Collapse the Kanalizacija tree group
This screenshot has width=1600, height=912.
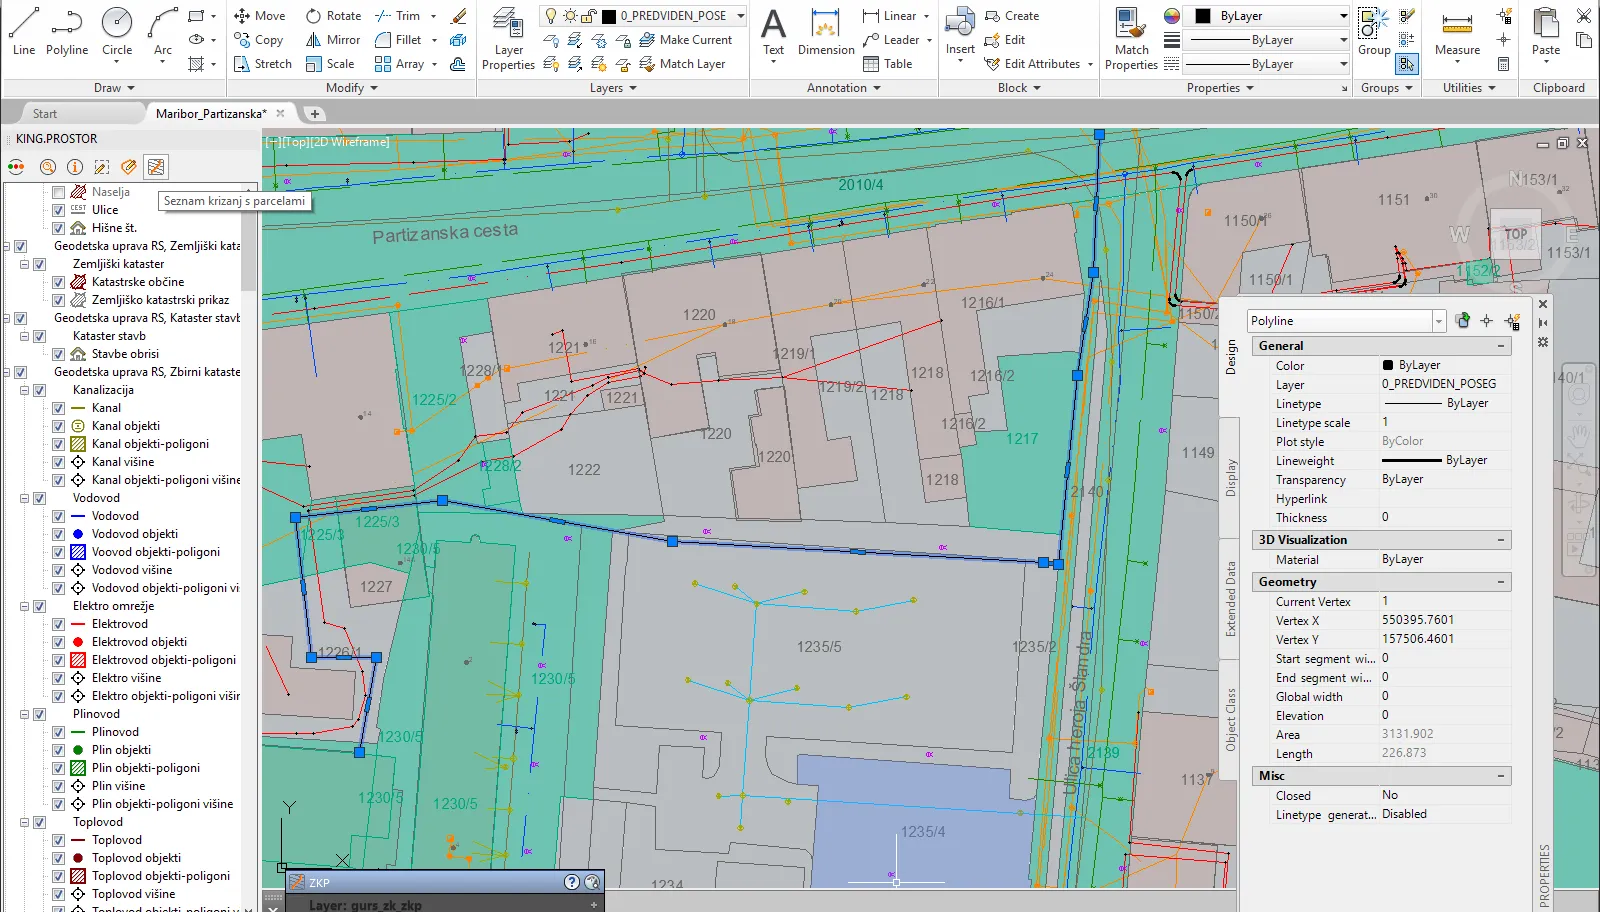[25, 390]
